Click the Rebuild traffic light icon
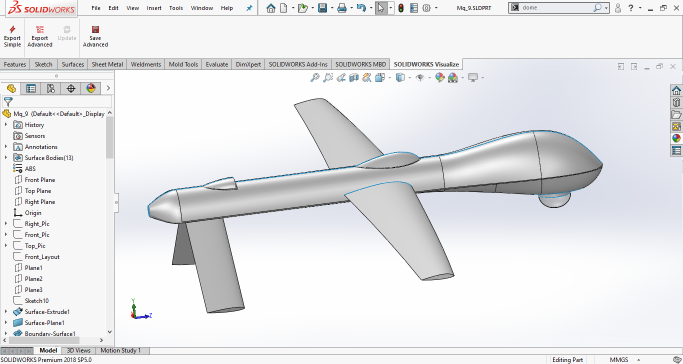The height and width of the screenshot is (364, 683). pos(401,8)
